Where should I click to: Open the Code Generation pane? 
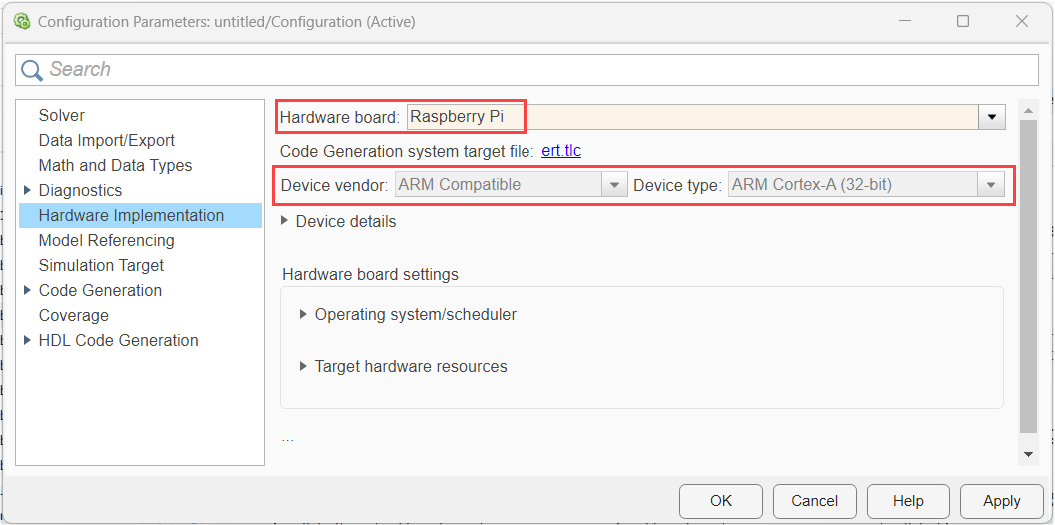pyautogui.click(x=100, y=290)
